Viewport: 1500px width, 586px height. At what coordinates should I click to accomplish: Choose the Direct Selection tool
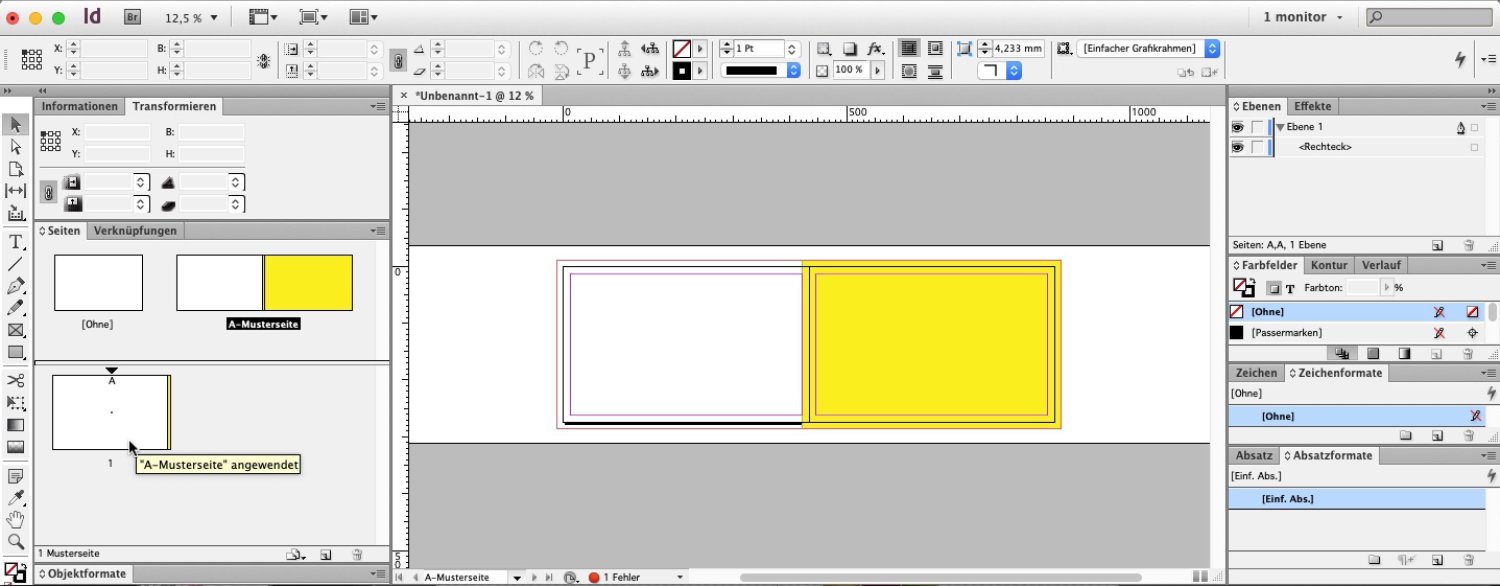(16, 147)
